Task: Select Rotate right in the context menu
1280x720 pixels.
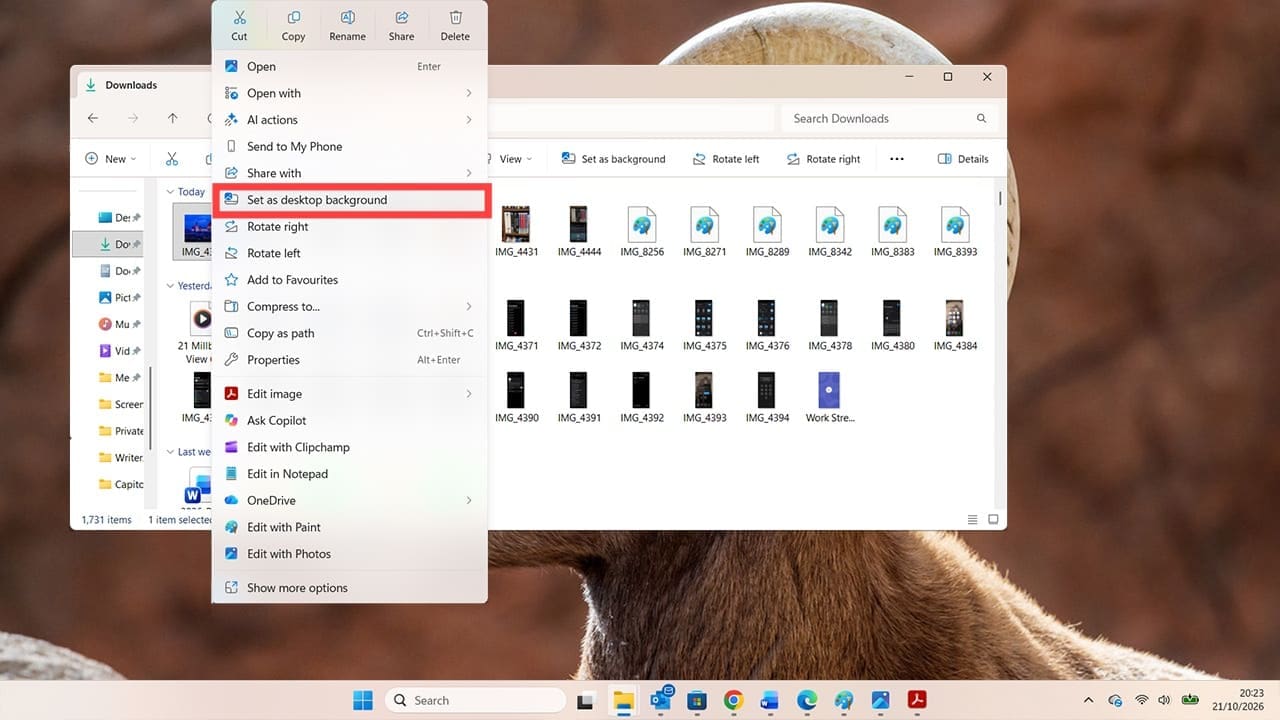Action: (x=349, y=227)
